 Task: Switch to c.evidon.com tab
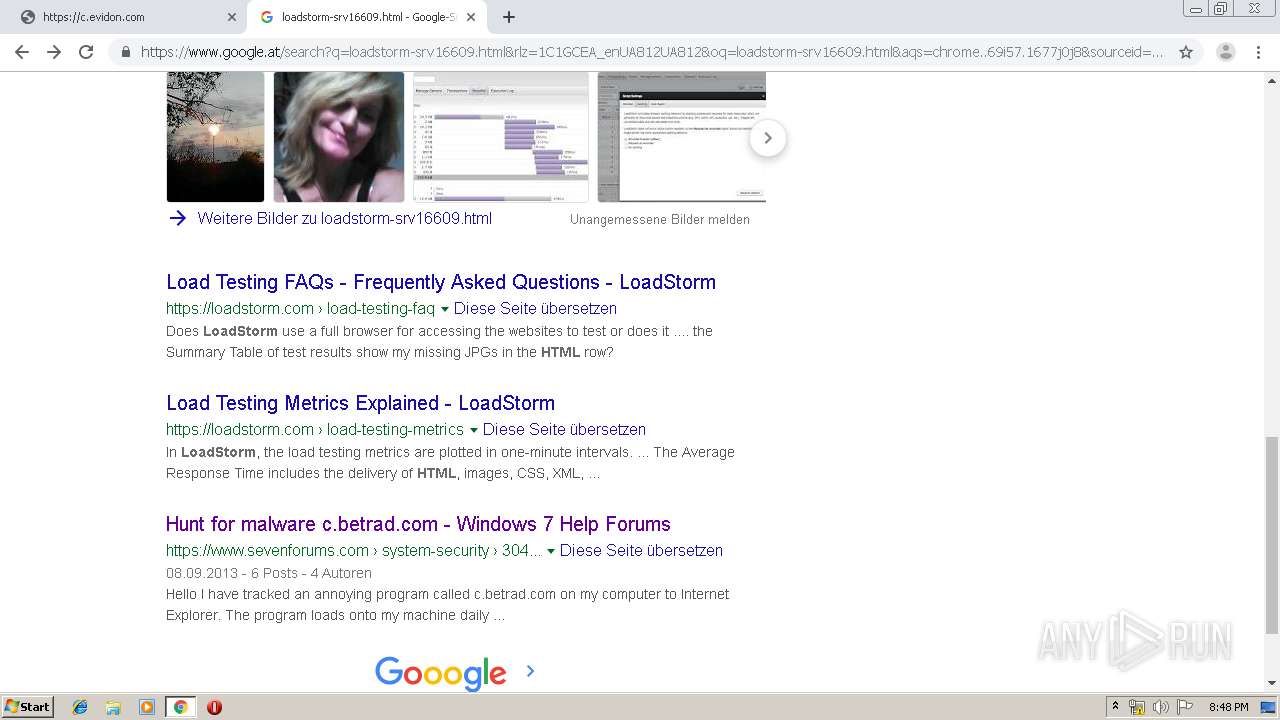(x=125, y=17)
